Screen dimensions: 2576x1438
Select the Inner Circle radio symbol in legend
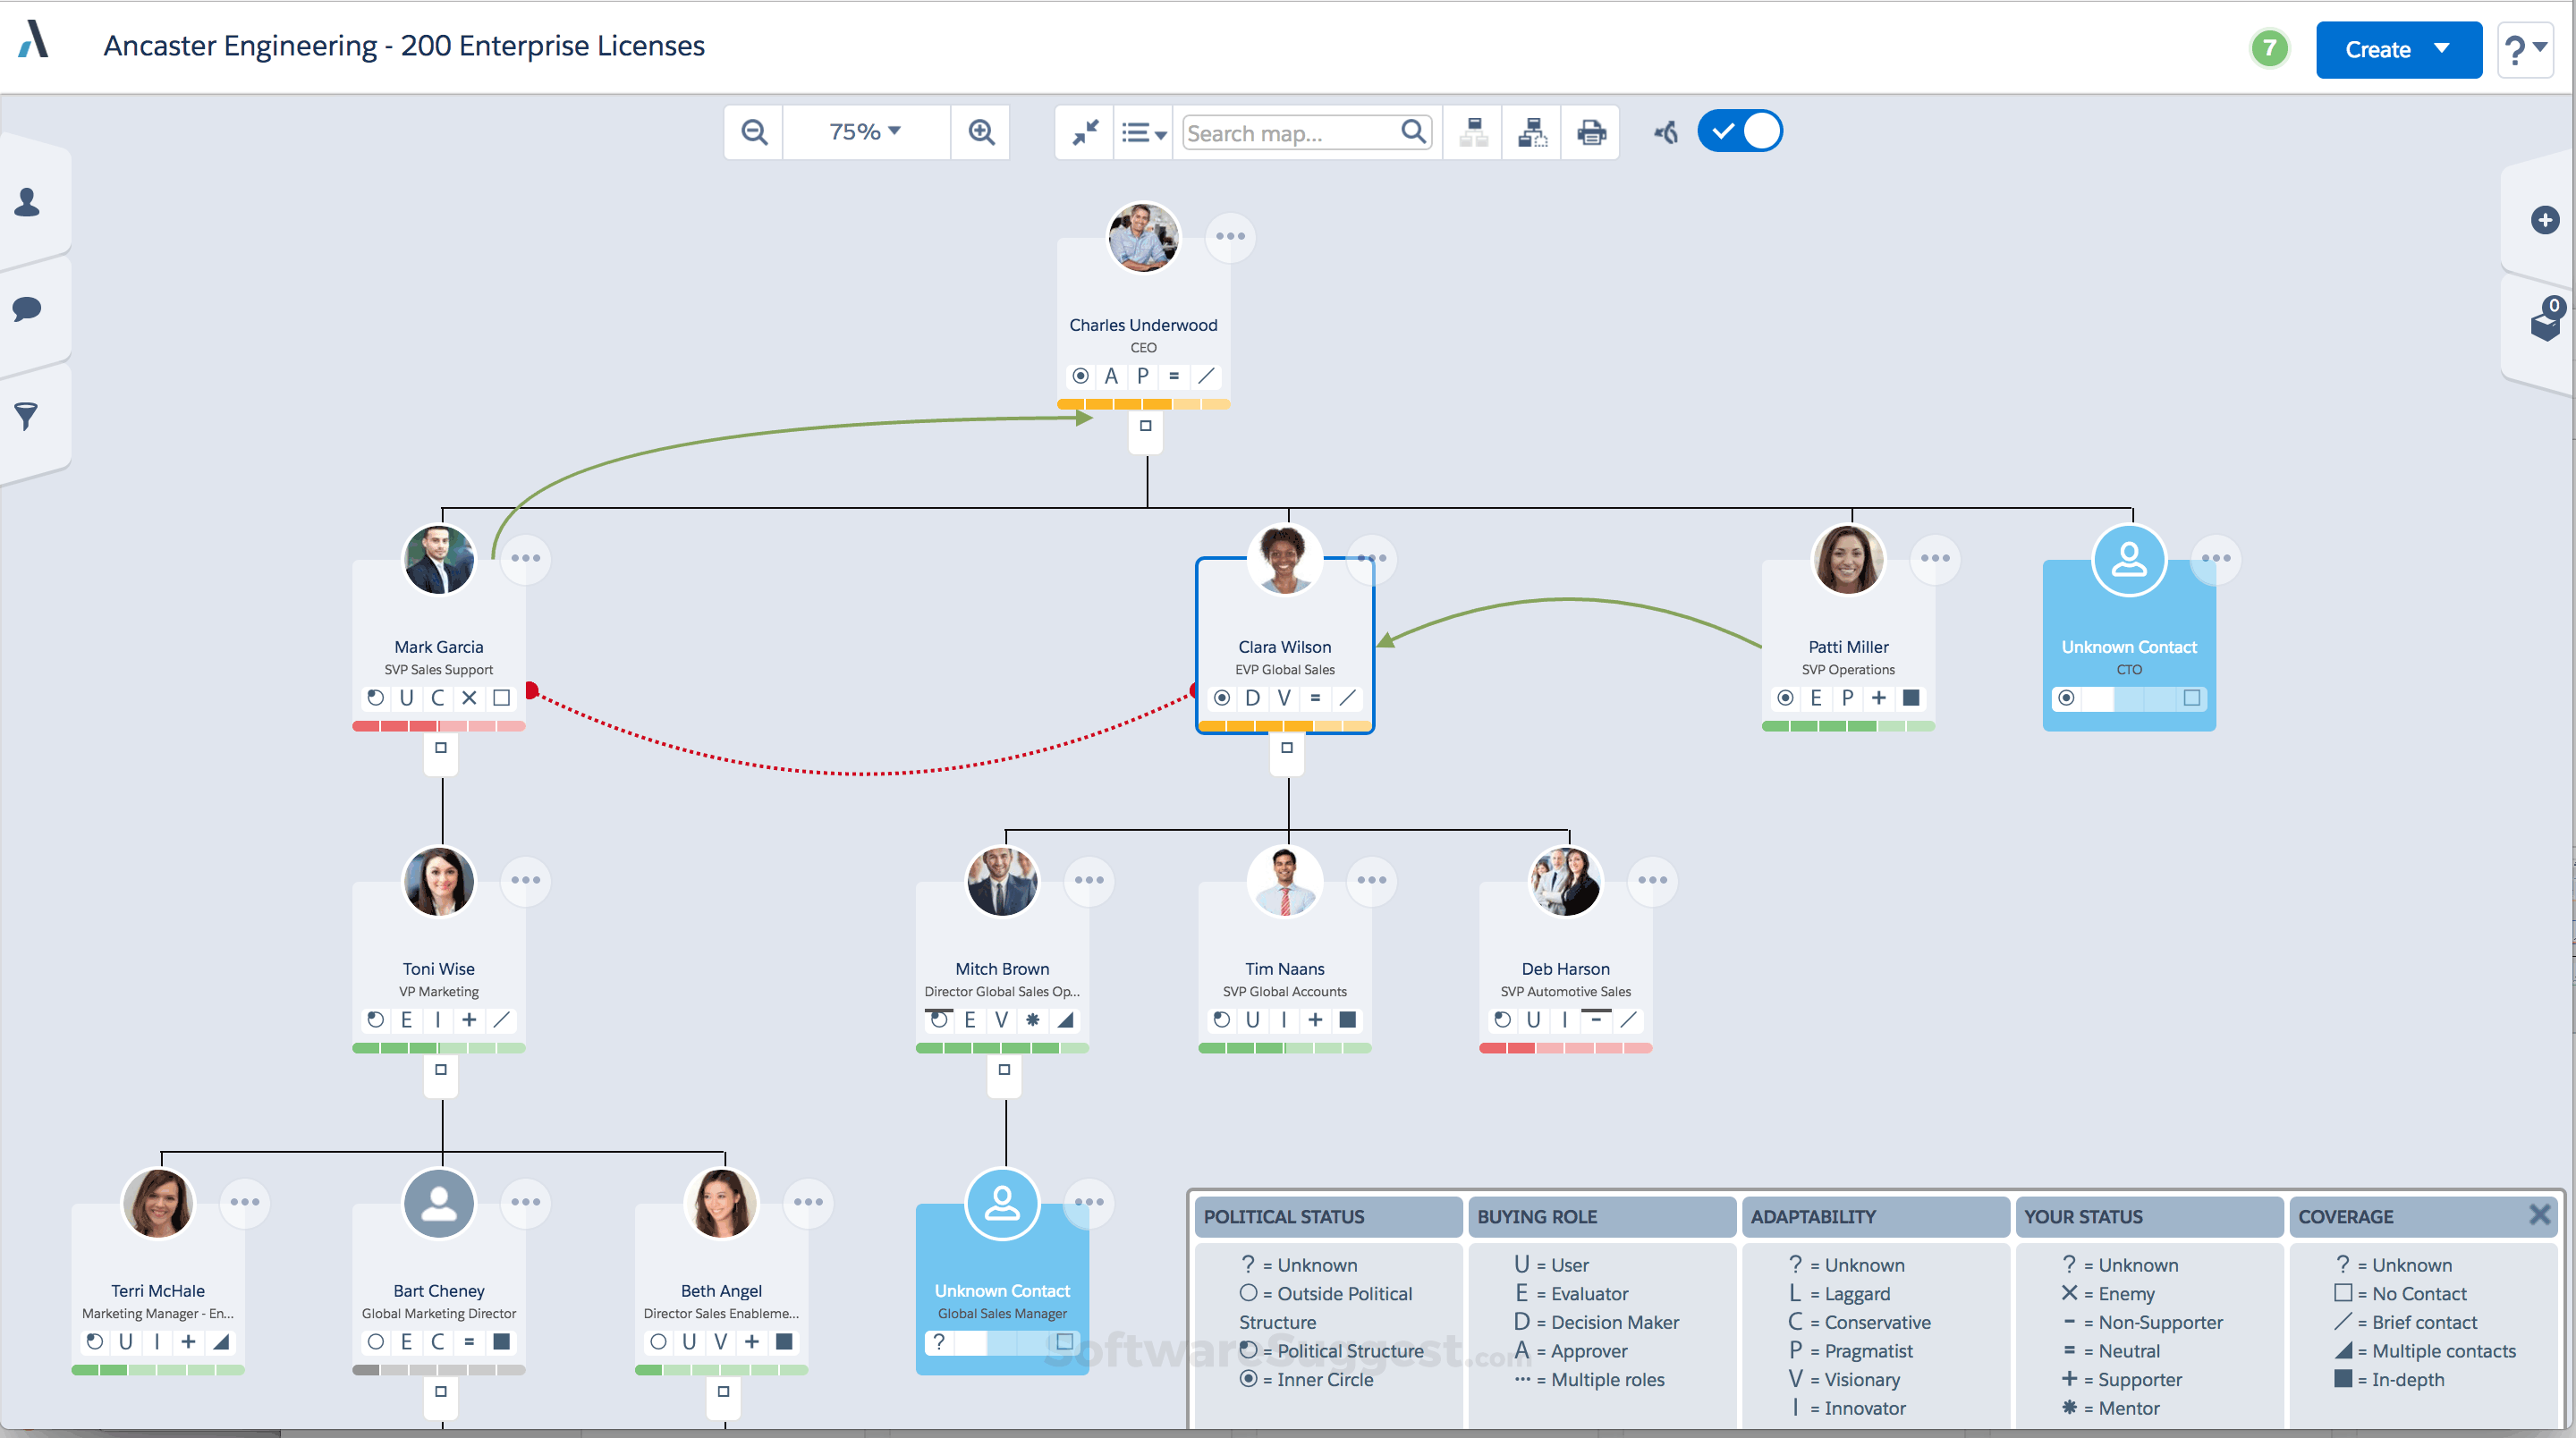1249,1379
